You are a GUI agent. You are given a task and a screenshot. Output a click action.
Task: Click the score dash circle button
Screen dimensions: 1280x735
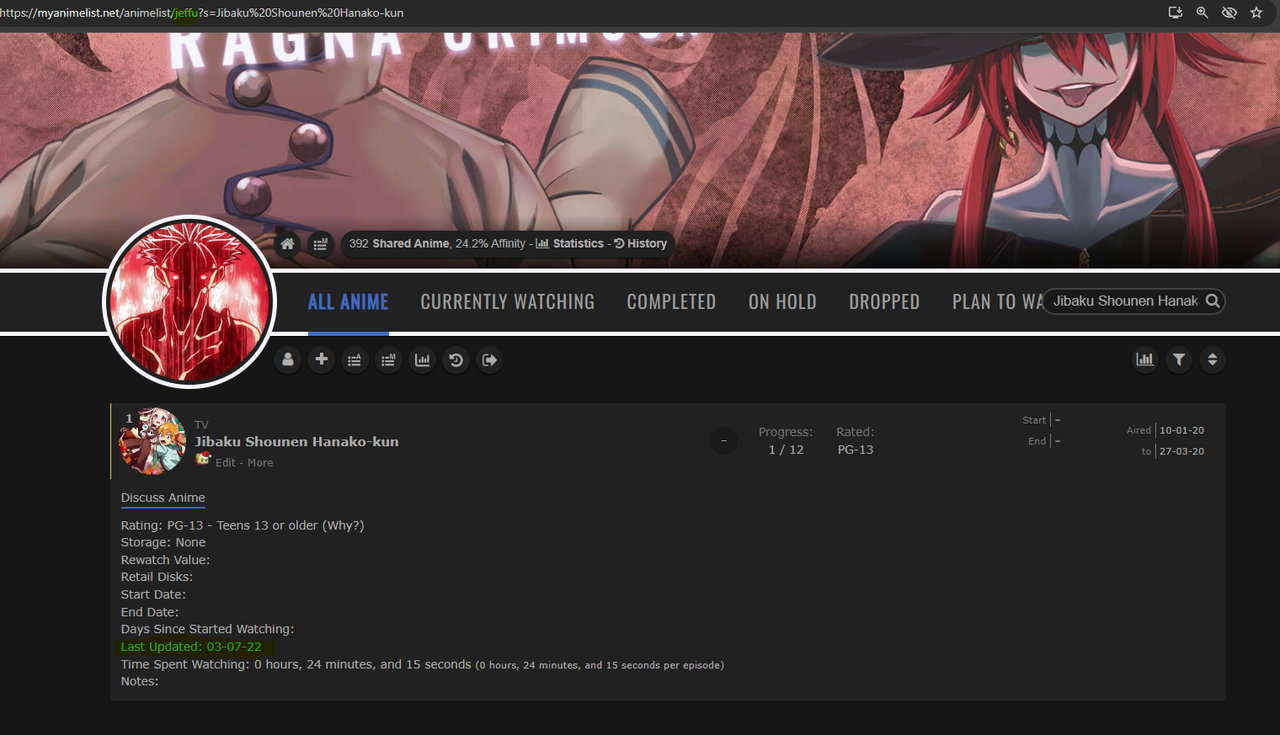pyautogui.click(x=724, y=441)
